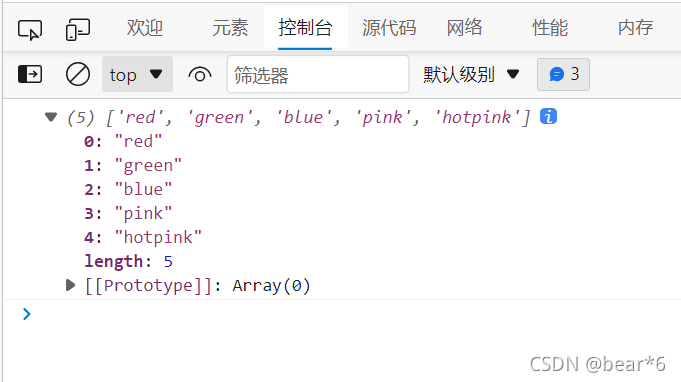This screenshot has height=382, width=681.
Task: Select the 控制台 tab
Action: [x=305, y=28]
